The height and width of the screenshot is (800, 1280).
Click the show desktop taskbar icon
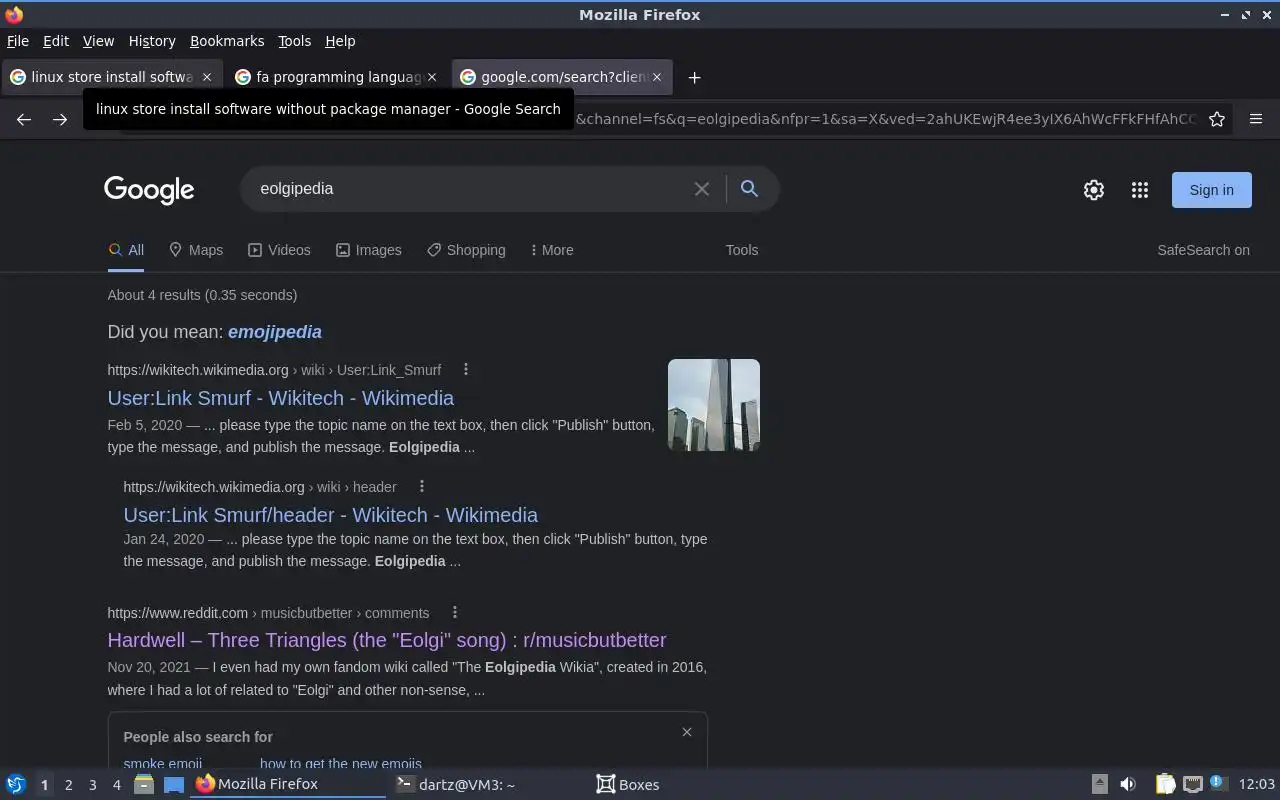[174, 784]
